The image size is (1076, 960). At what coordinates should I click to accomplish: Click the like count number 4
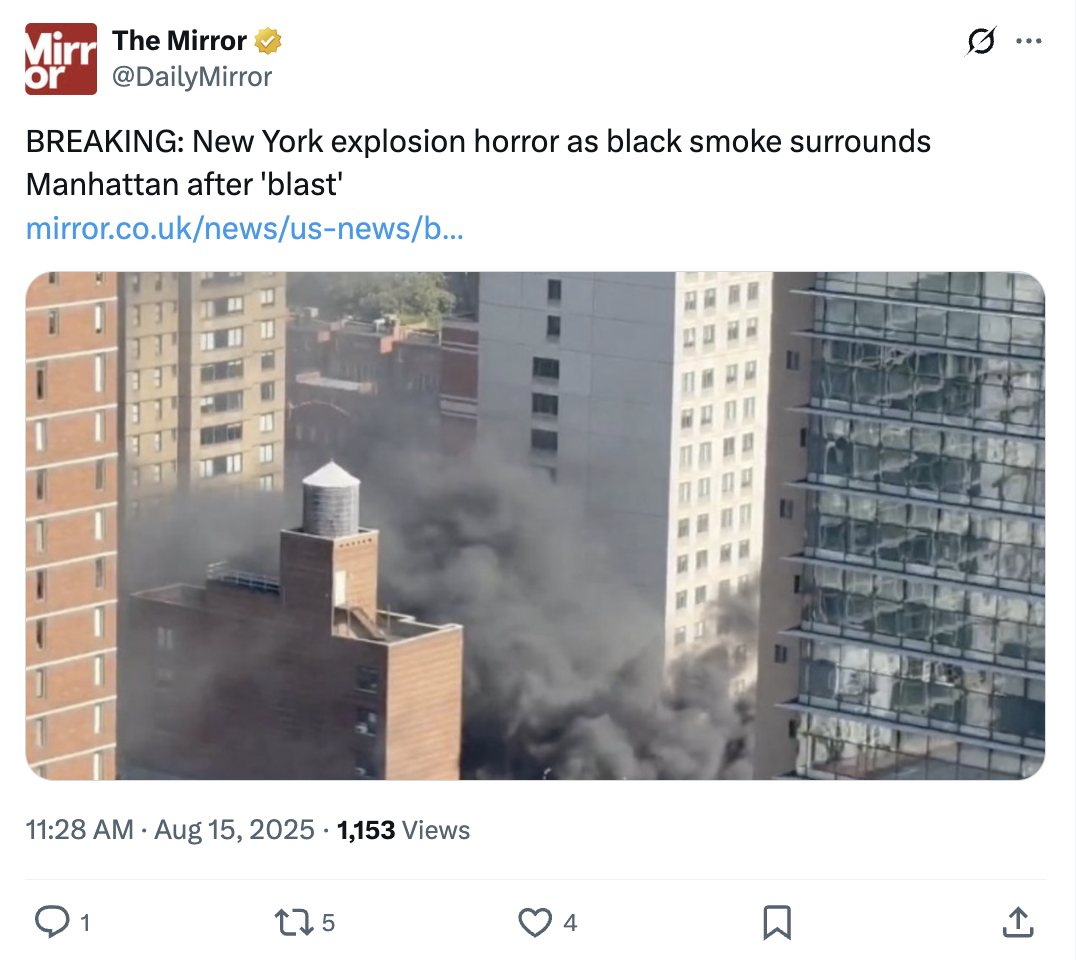click(x=570, y=923)
